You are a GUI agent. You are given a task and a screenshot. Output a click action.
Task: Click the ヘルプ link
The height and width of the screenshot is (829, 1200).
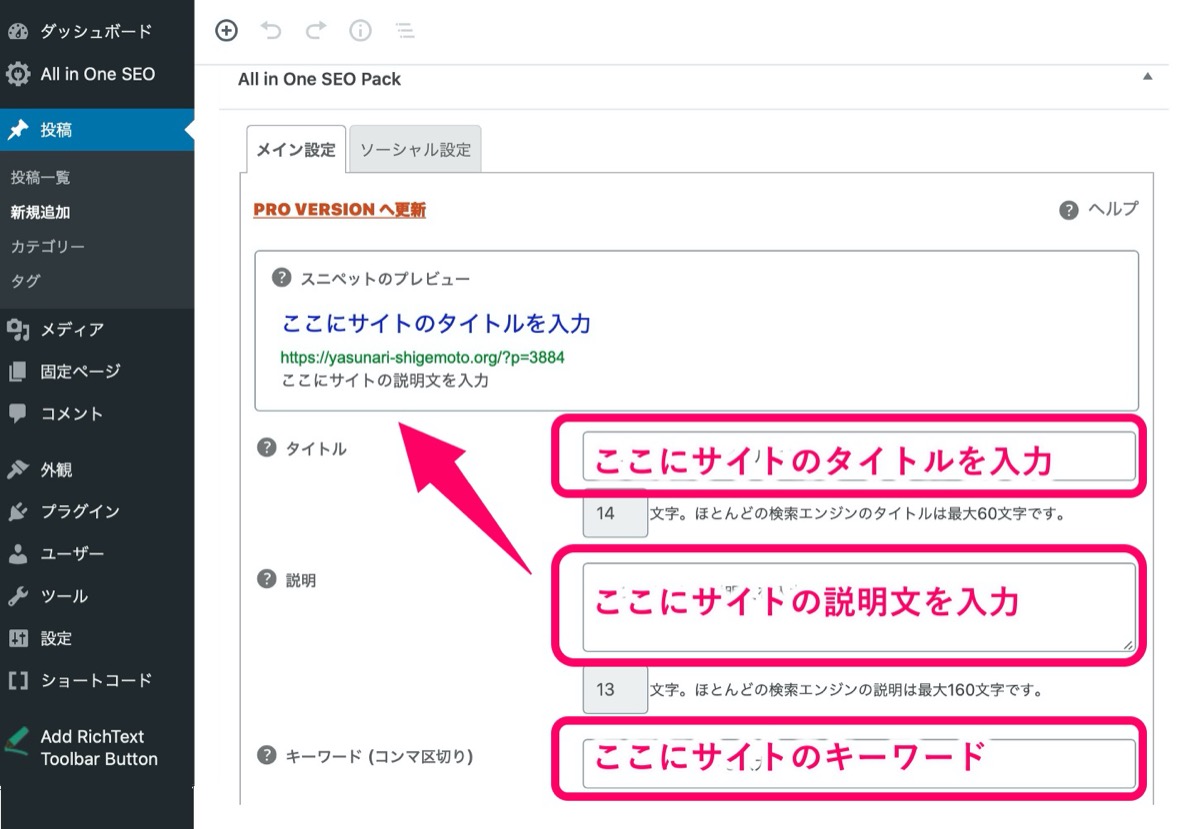coord(1112,209)
